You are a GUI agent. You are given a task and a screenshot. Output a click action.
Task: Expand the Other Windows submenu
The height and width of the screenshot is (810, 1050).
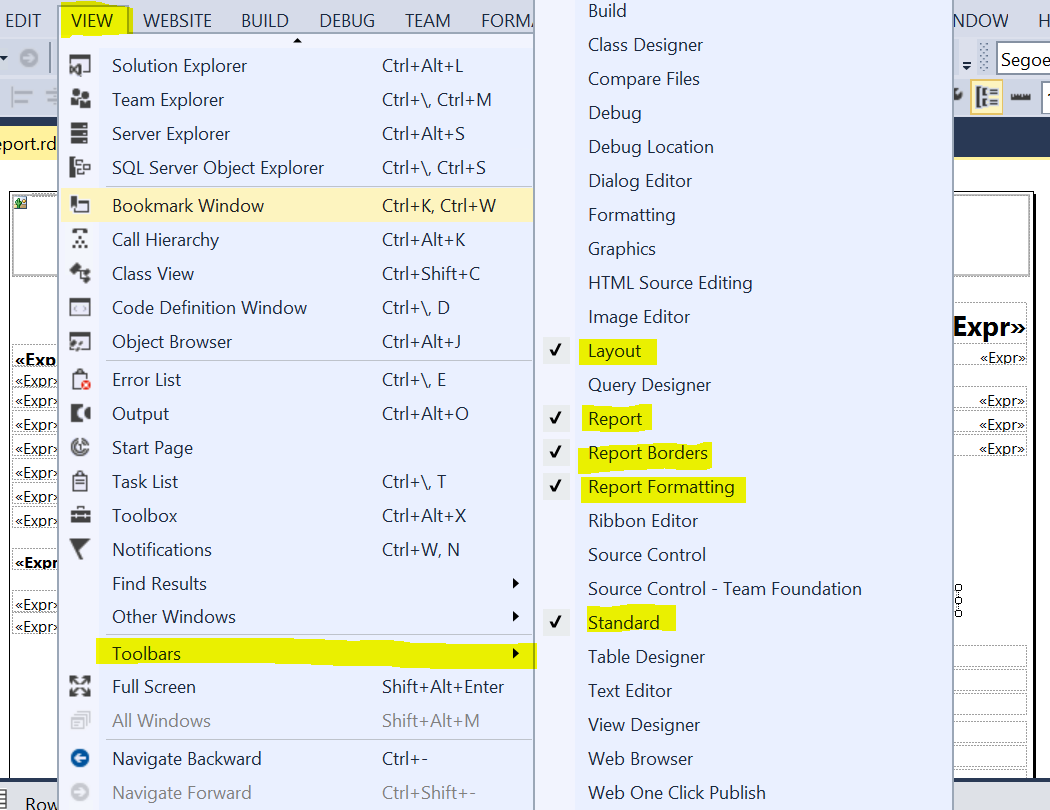pyautogui.click(x=173, y=617)
